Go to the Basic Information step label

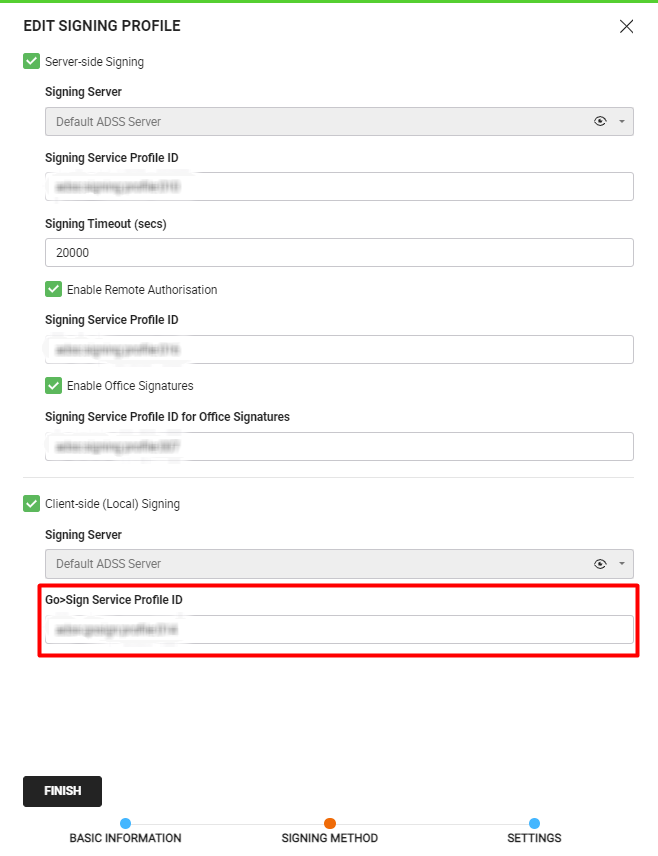click(x=125, y=838)
